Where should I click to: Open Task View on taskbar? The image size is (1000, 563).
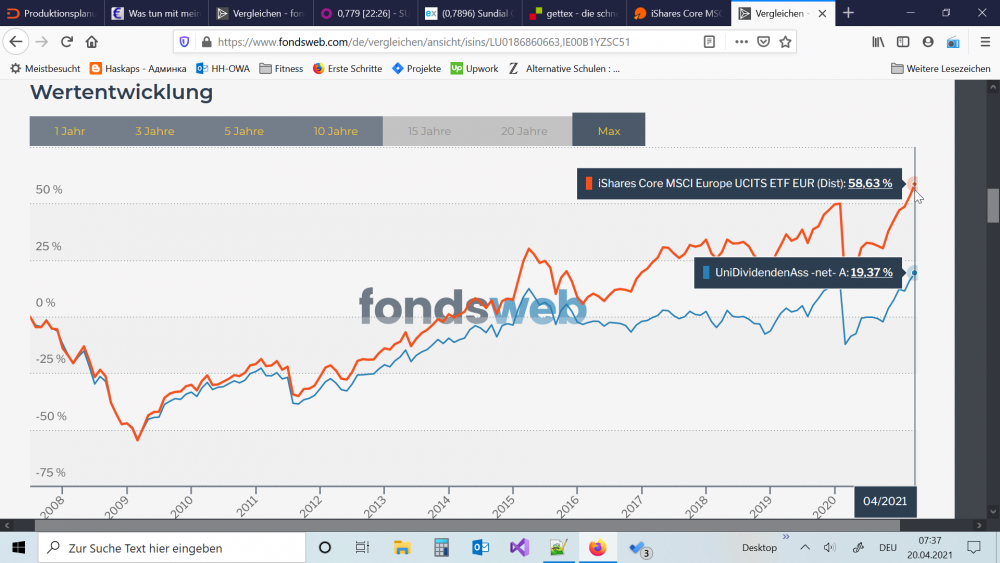point(362,548)
